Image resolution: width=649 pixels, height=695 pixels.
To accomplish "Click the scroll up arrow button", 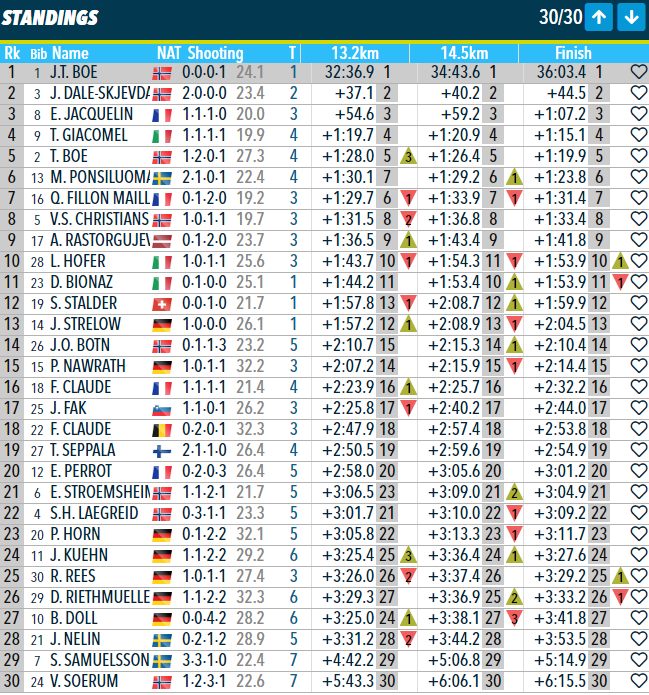I will (x=599, y=17).
